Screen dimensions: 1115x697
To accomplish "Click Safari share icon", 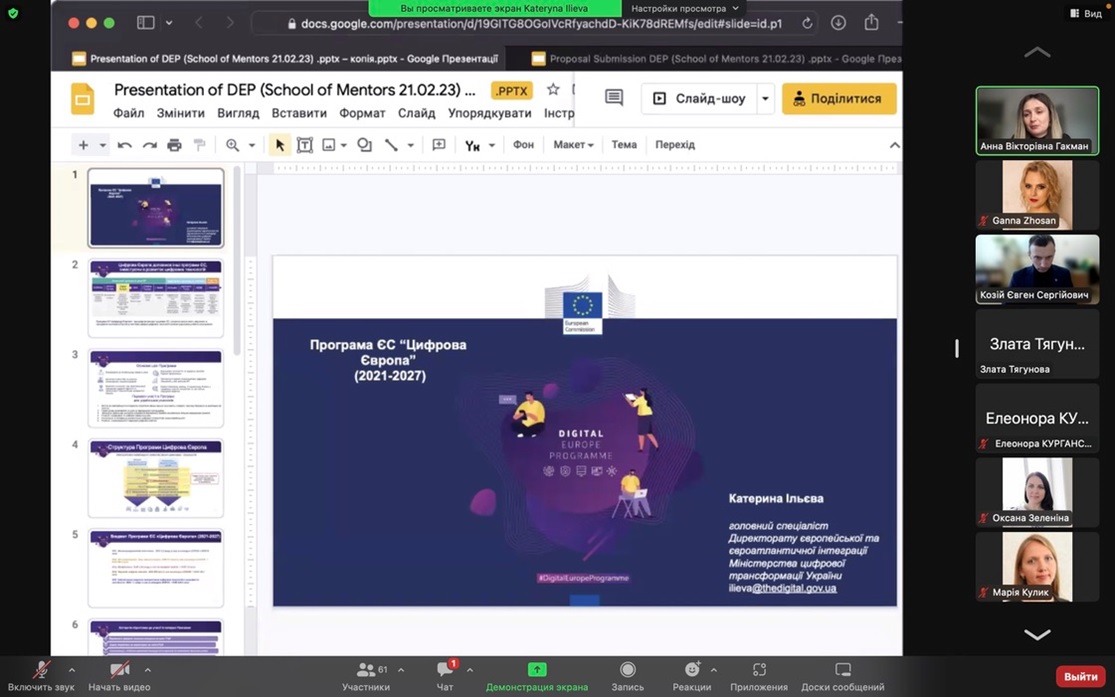I will click(x=871, y=23).
